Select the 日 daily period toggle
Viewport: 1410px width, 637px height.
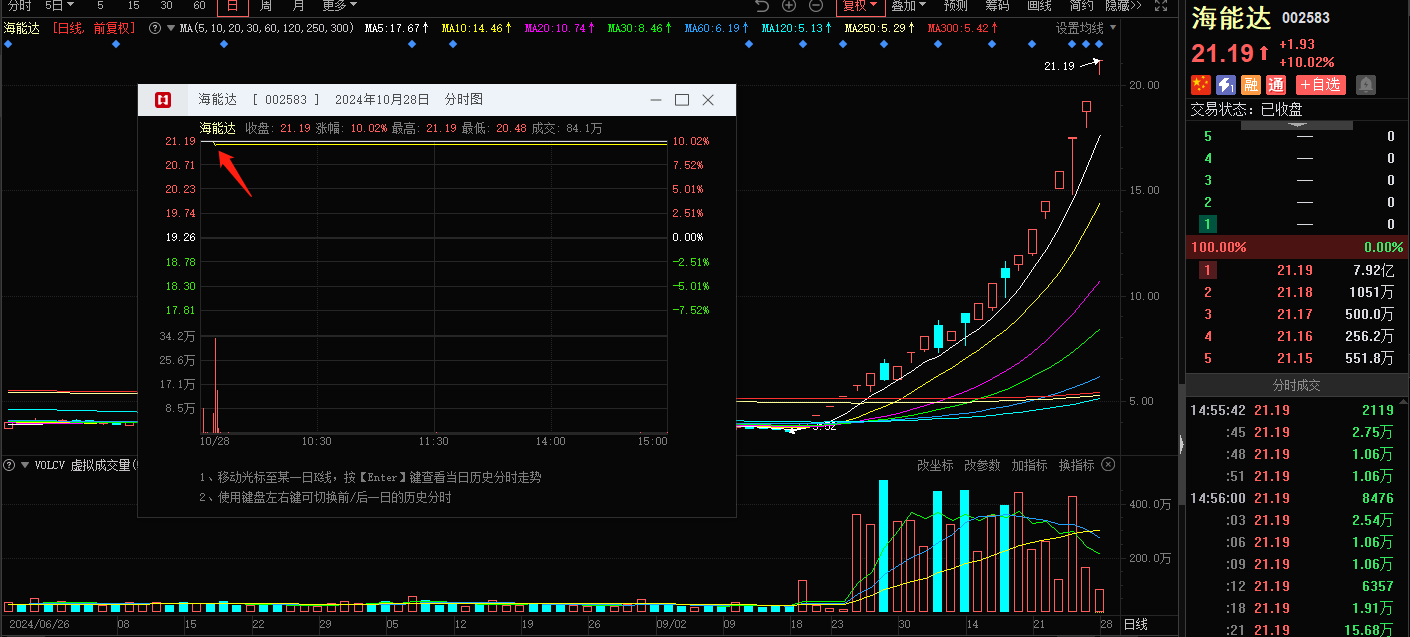232,6
